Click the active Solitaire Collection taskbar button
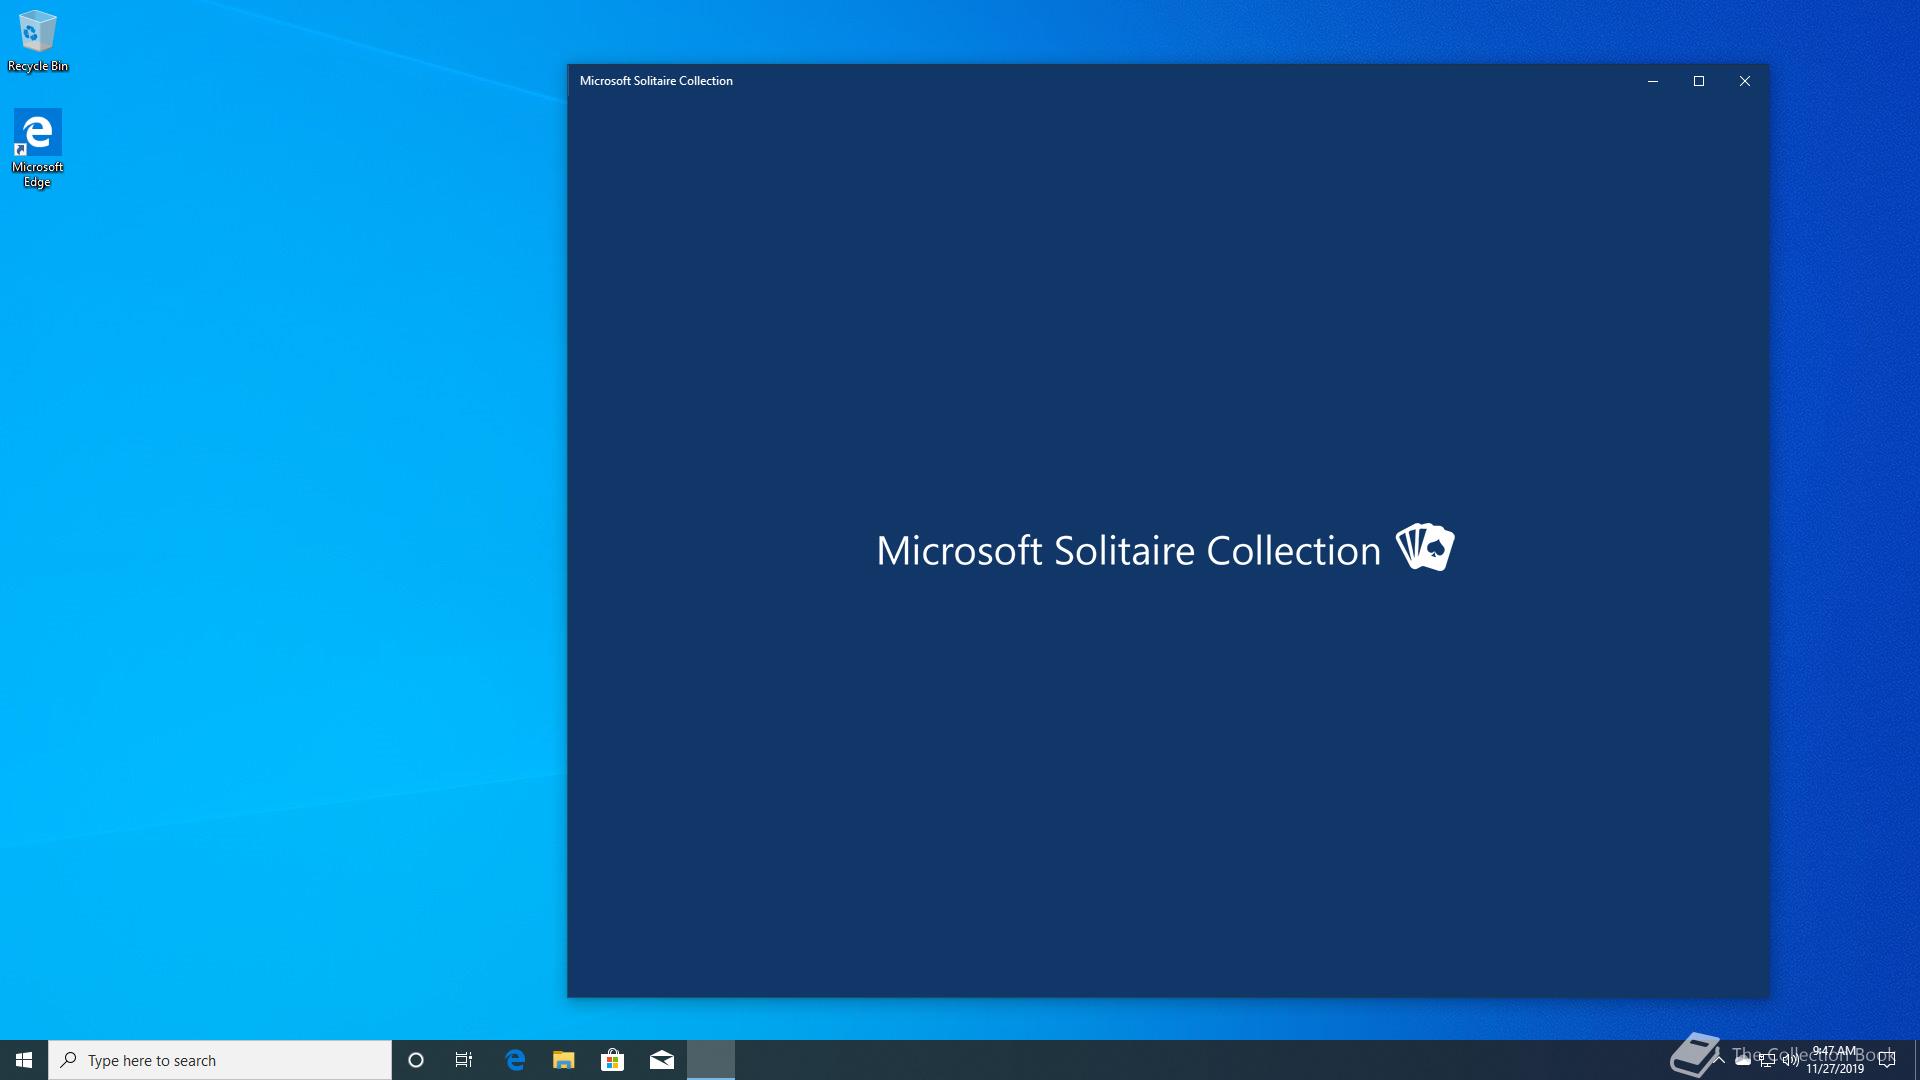 click(x=711, y=1060)
